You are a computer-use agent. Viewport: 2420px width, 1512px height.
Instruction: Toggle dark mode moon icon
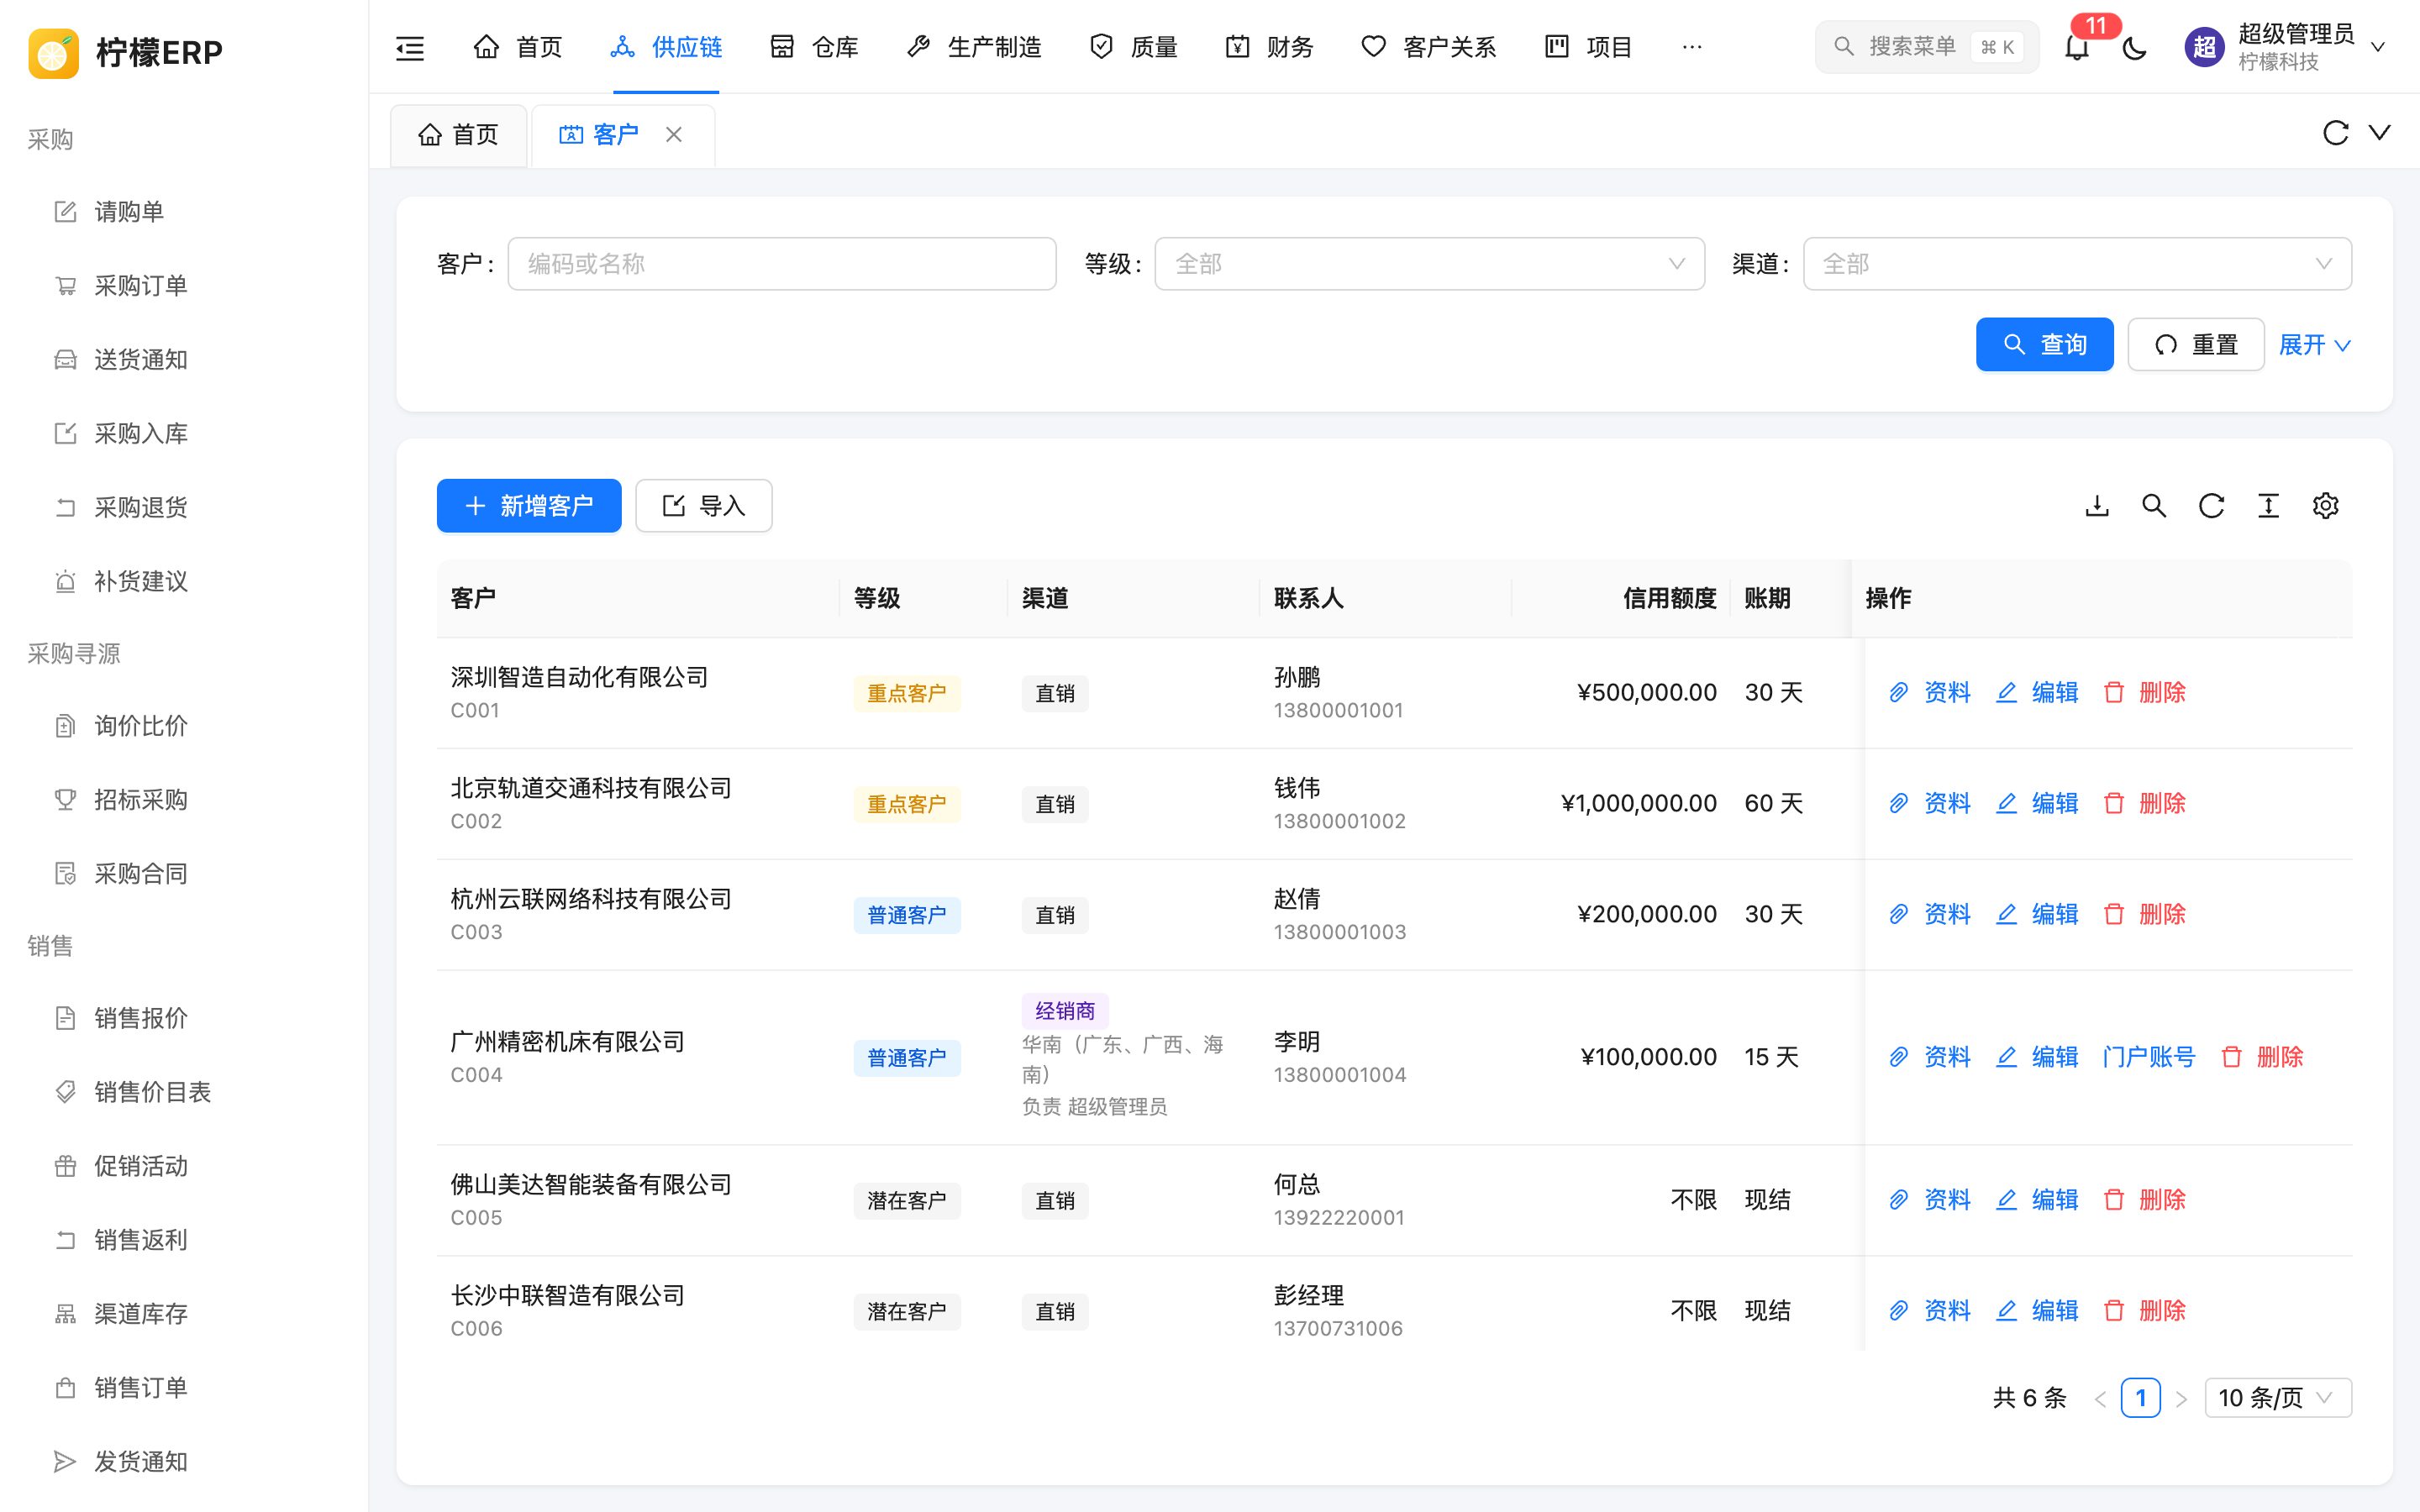click(x=2134, y=47)
